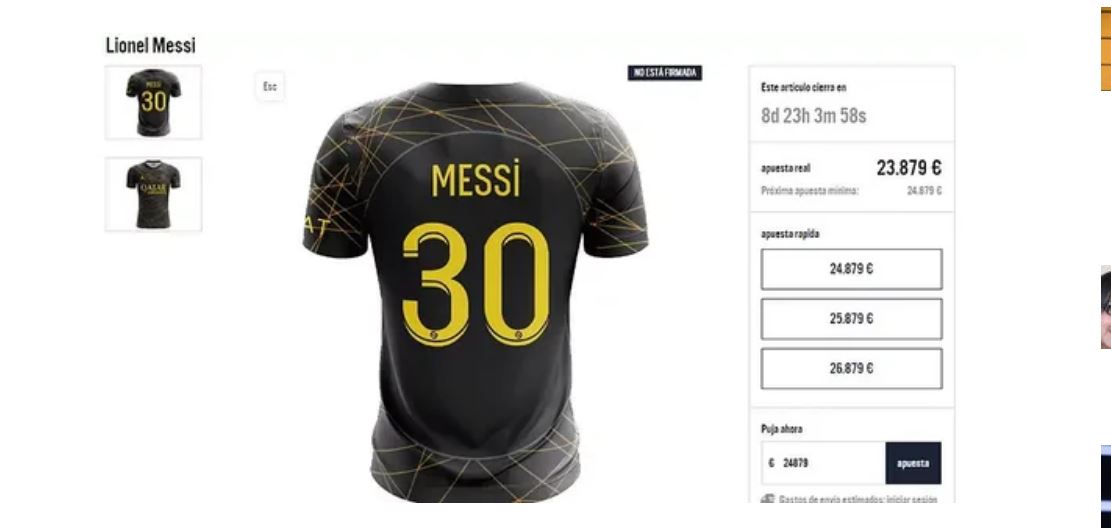Focus the Puja ahora bid amount field

[x=823, y=463]
